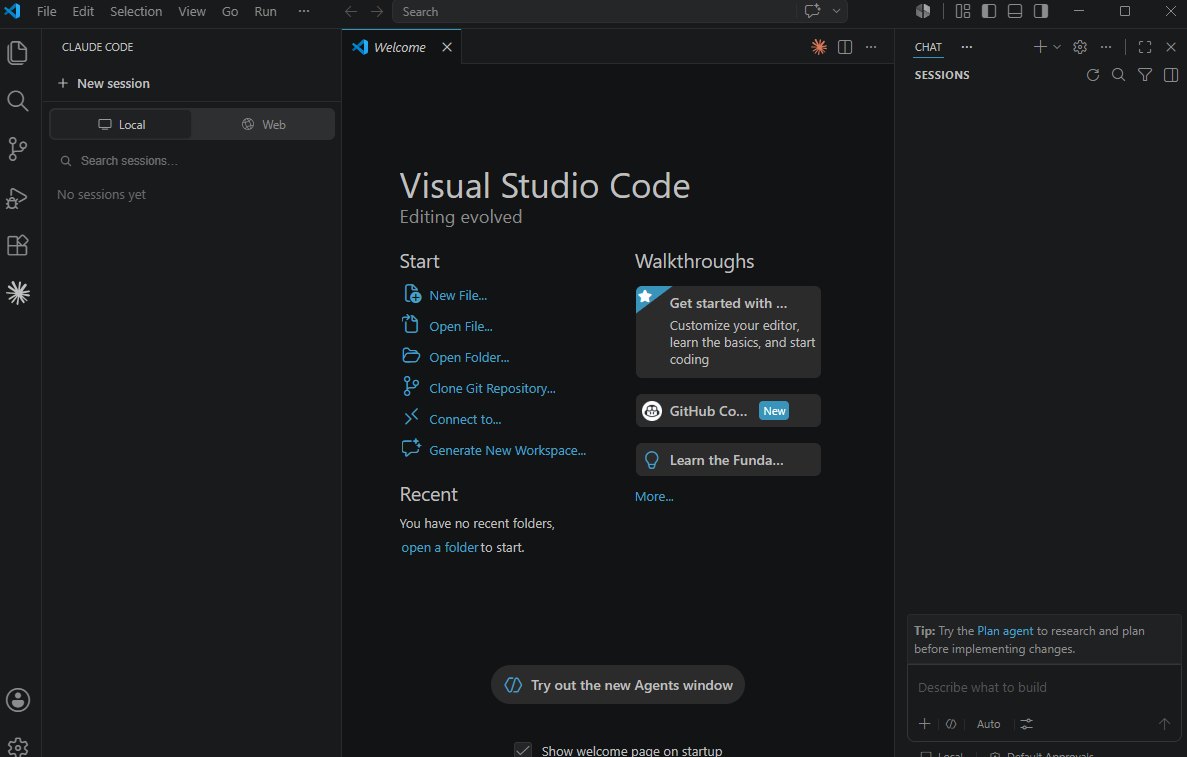
Task: Open chat panel More Actions ellipsis
Action: coord(1106,47)
